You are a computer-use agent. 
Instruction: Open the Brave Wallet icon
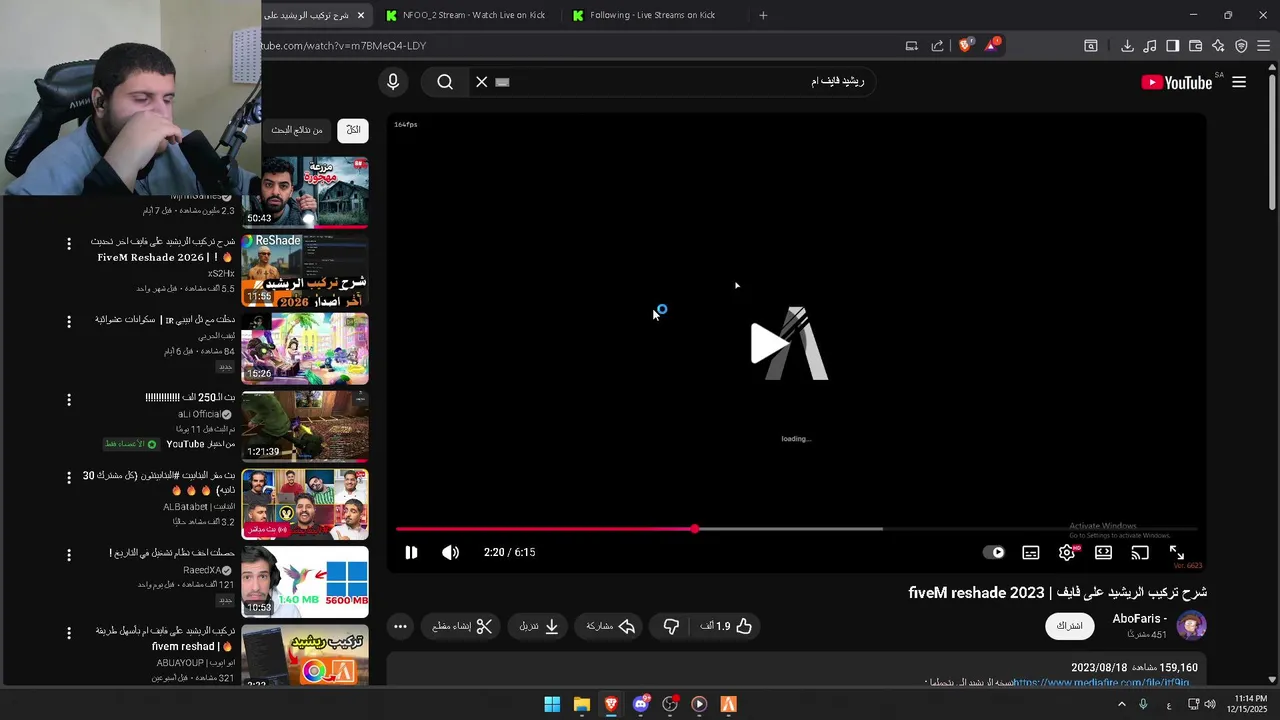1195,45
